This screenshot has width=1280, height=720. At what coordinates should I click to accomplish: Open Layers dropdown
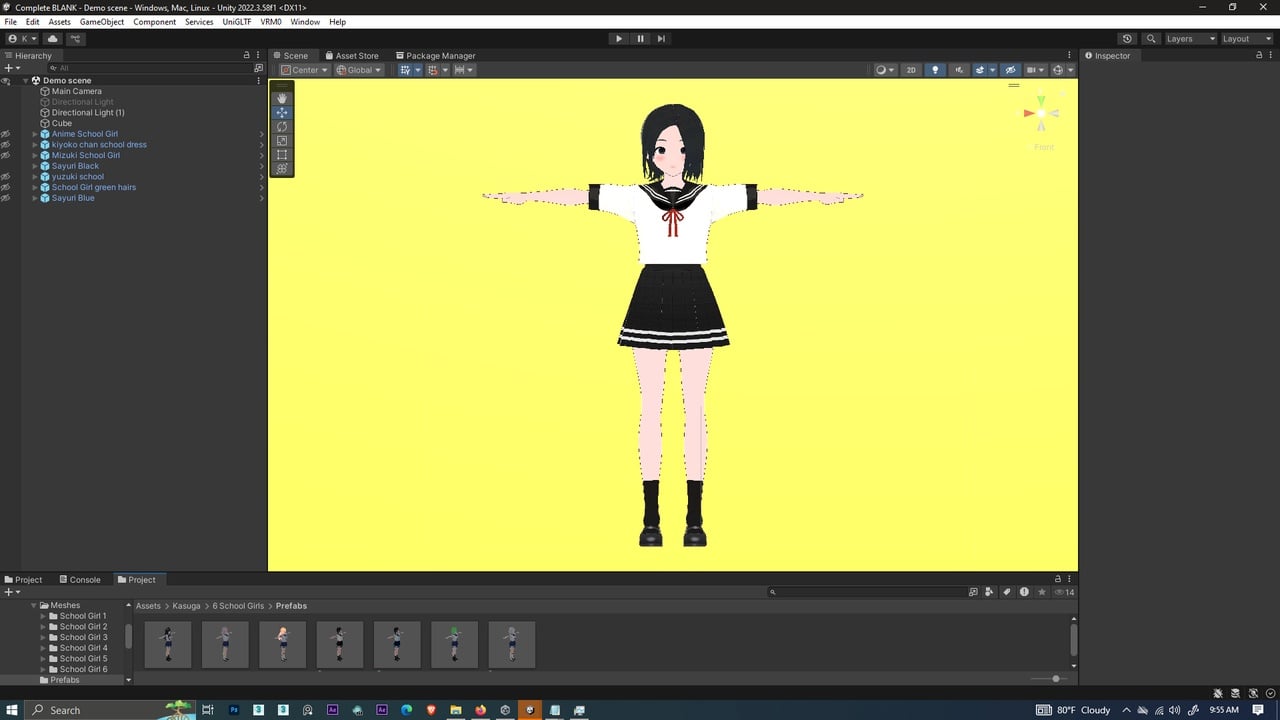point(1190,39)
